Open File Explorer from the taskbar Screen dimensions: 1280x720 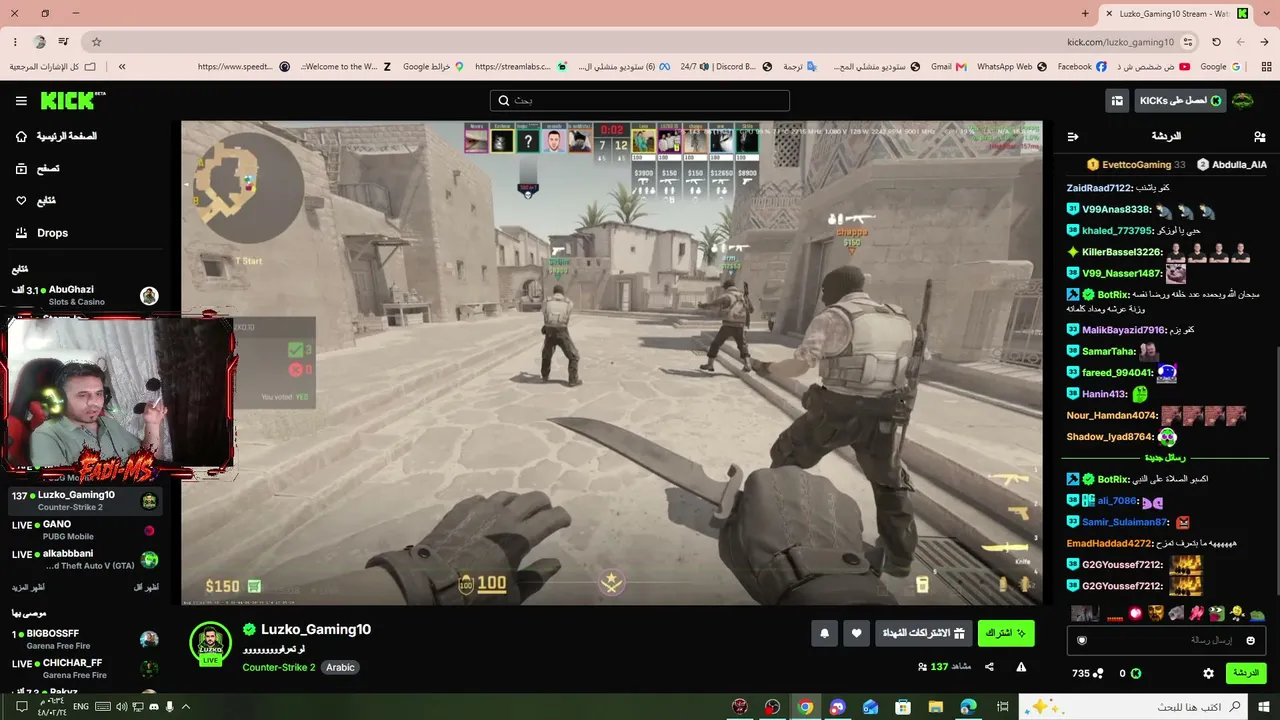pyautogui.click(x=935, y=707)
